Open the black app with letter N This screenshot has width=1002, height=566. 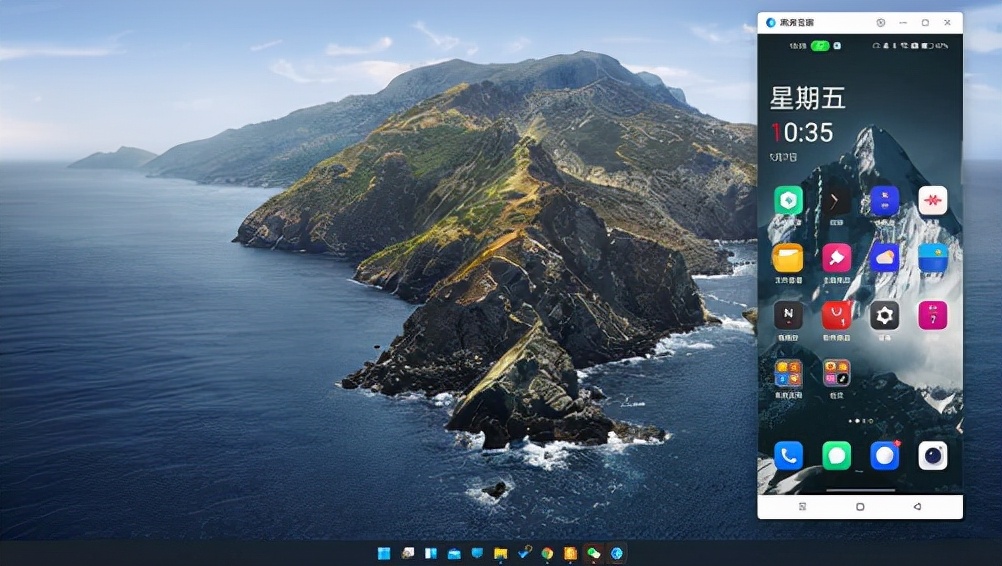click(789, 315)
